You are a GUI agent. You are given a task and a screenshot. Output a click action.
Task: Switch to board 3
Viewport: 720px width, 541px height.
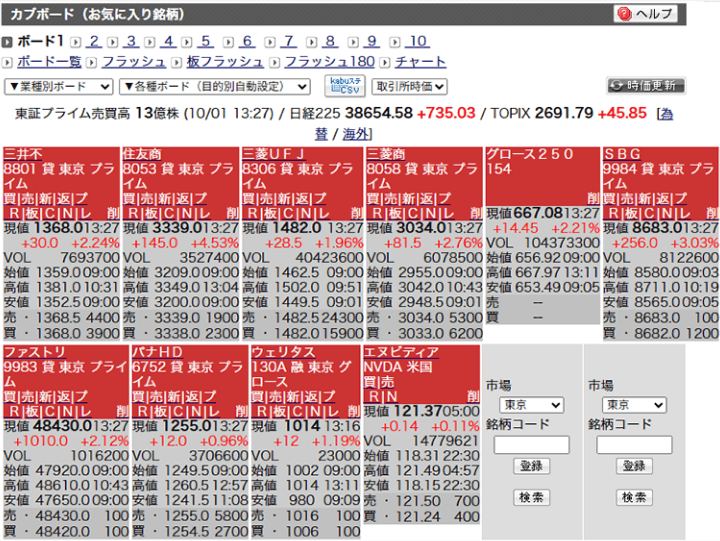coord(131,41)
